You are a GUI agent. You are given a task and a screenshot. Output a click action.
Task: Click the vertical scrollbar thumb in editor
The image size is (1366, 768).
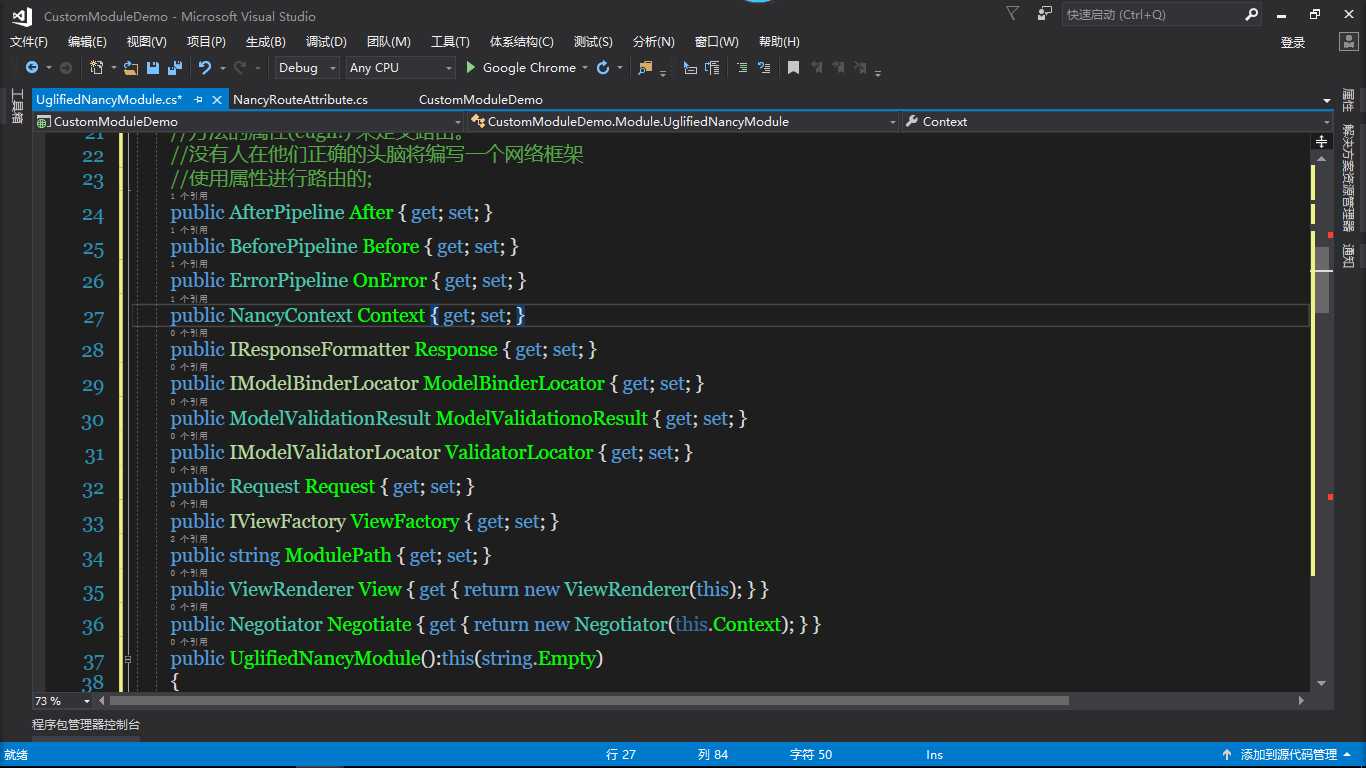pyautogui.click(x=1322, y=280)
